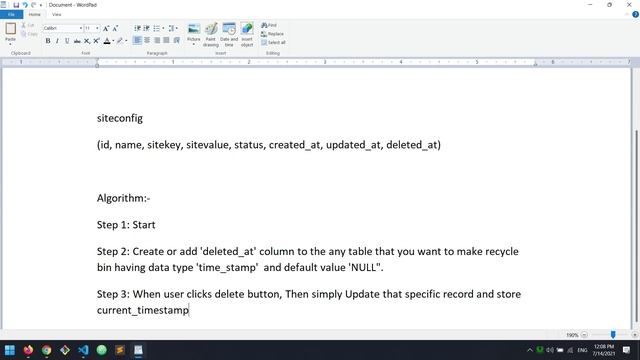Viewport: 640px width, 360px height.
Task: Click Select all in Editing group
Action: coord(273,42)
